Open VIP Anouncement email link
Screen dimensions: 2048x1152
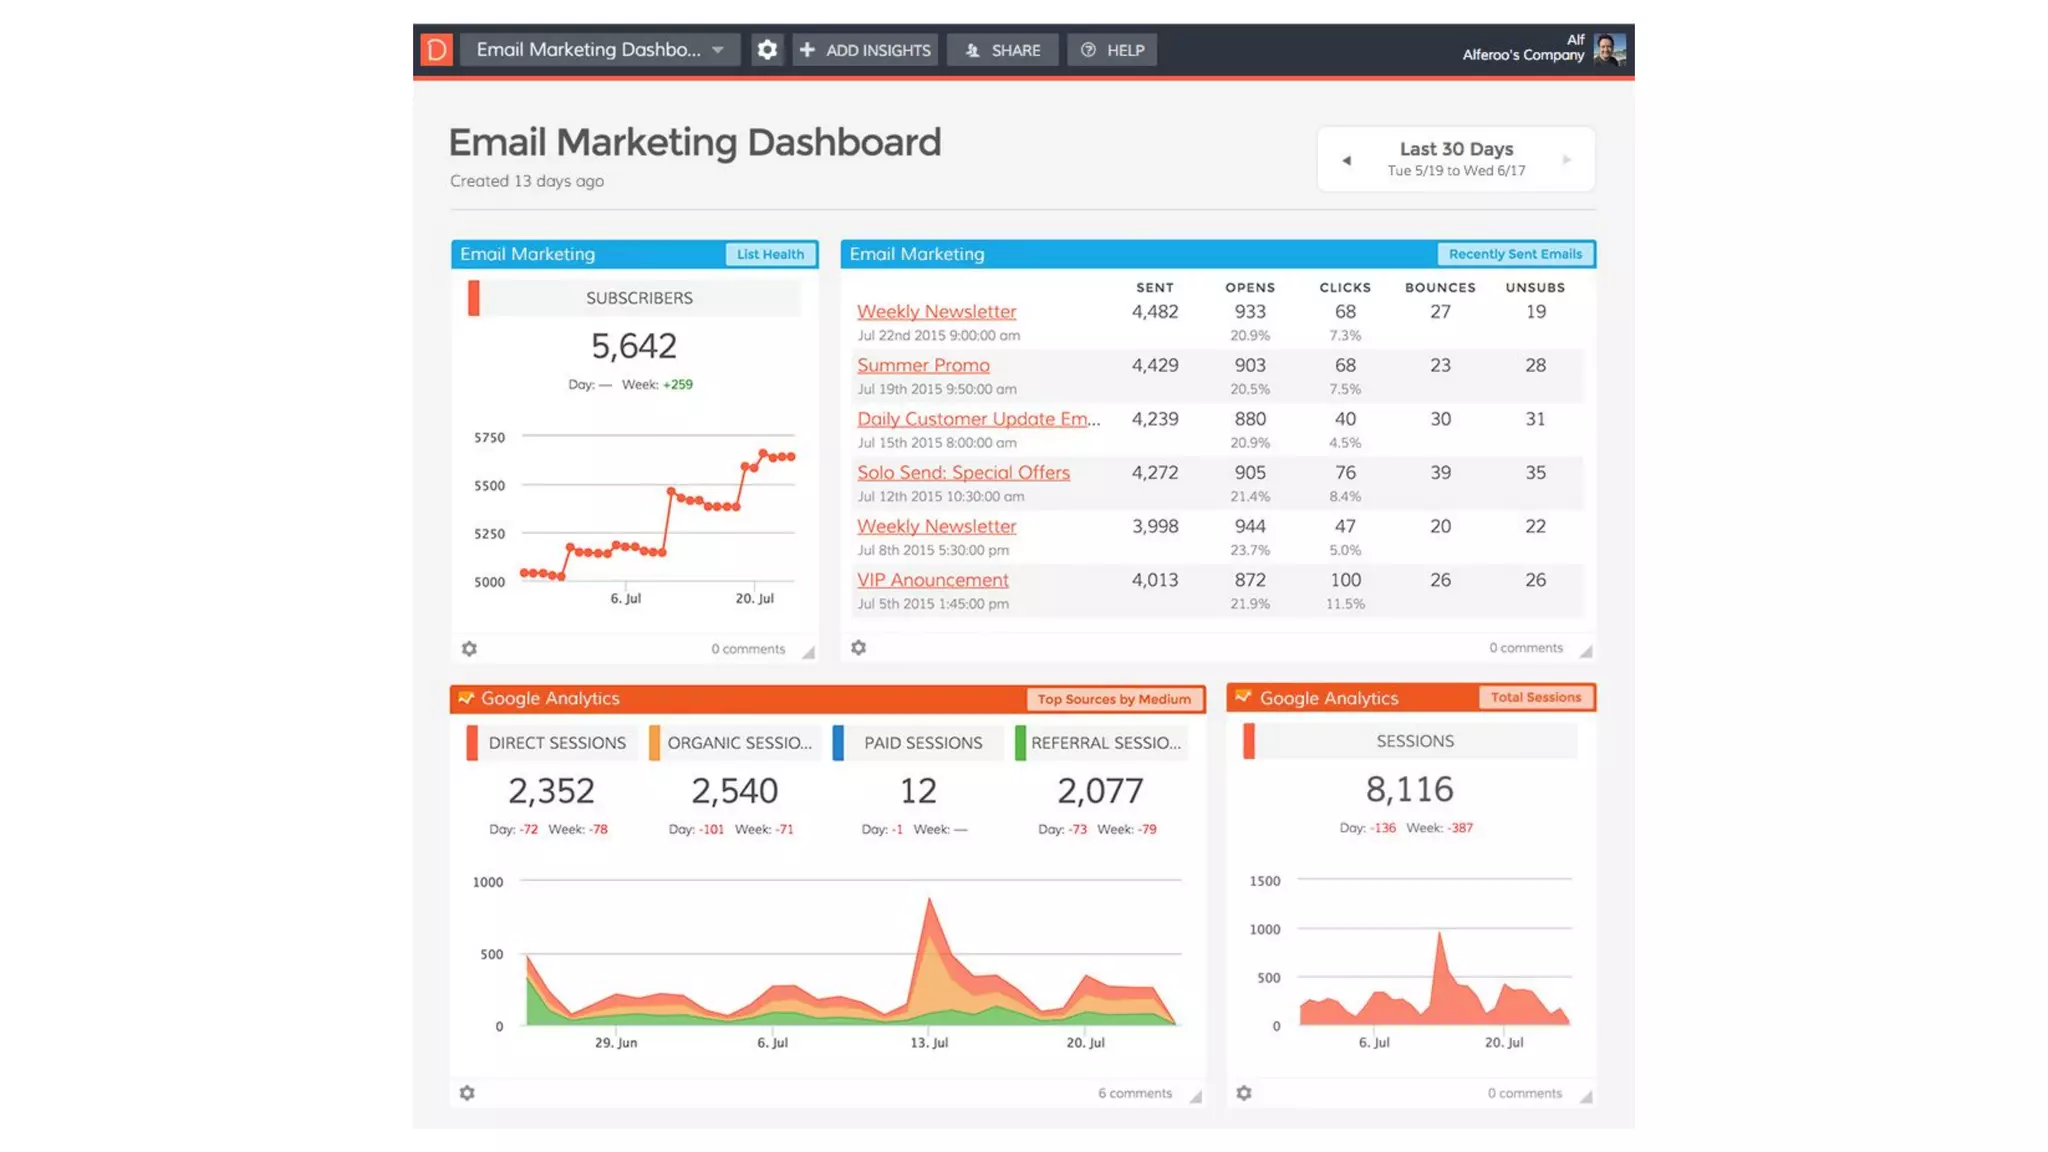[x=932, y=580]
